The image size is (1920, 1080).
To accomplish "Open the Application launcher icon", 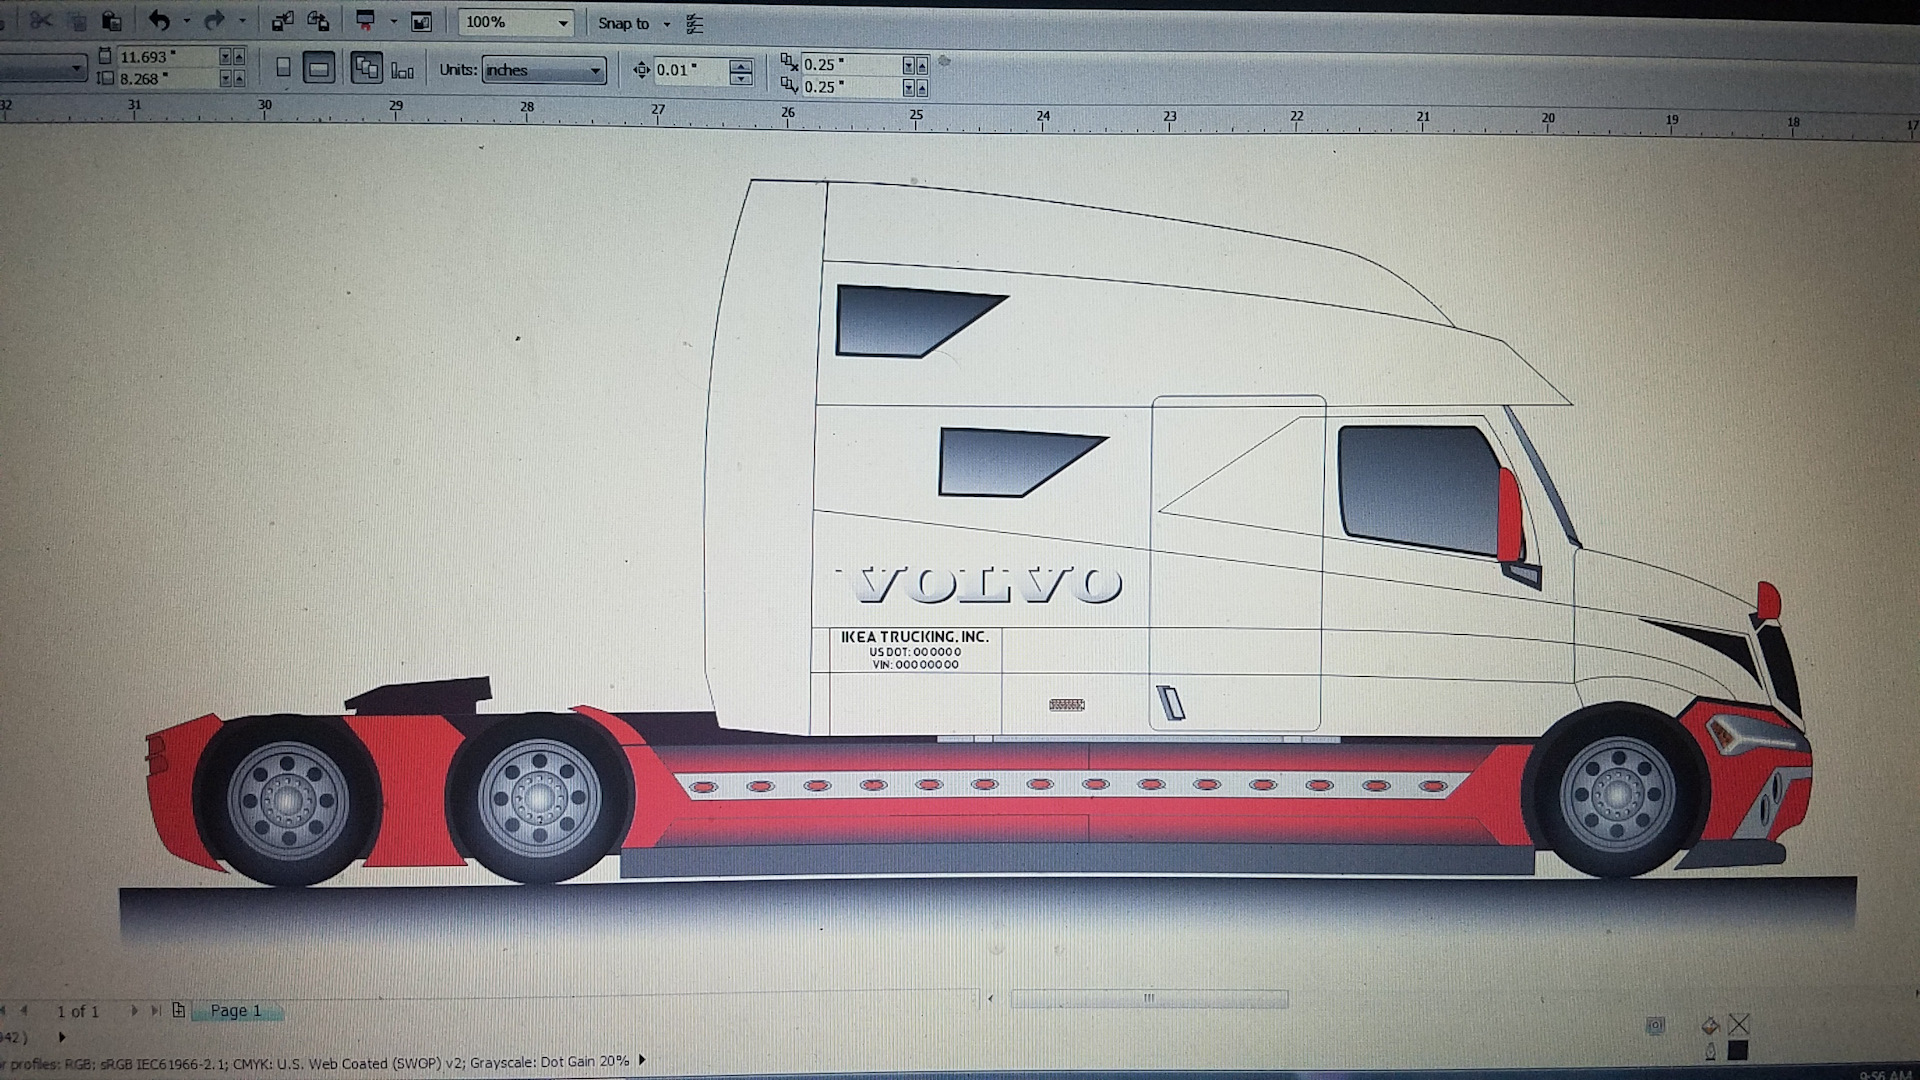I will pos(366,21).
